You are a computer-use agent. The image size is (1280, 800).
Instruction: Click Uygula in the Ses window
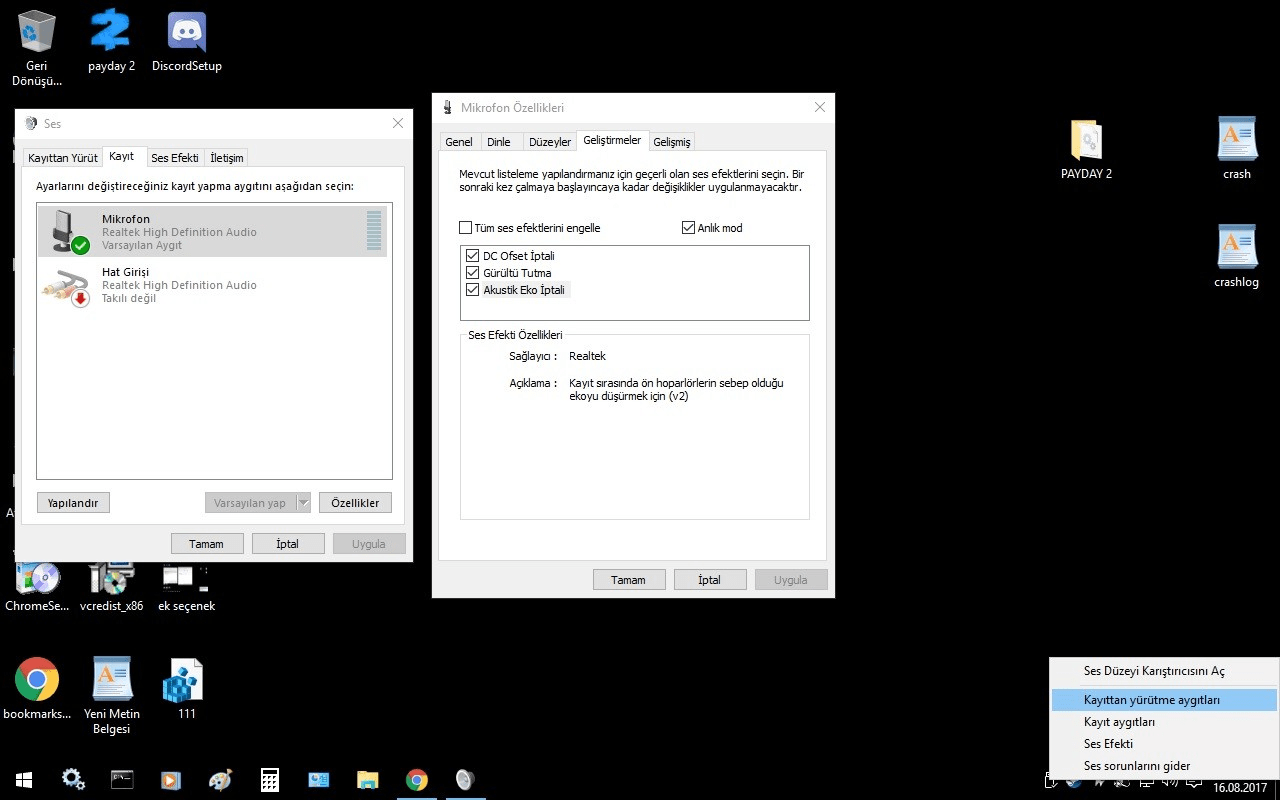tap(369, 544)
